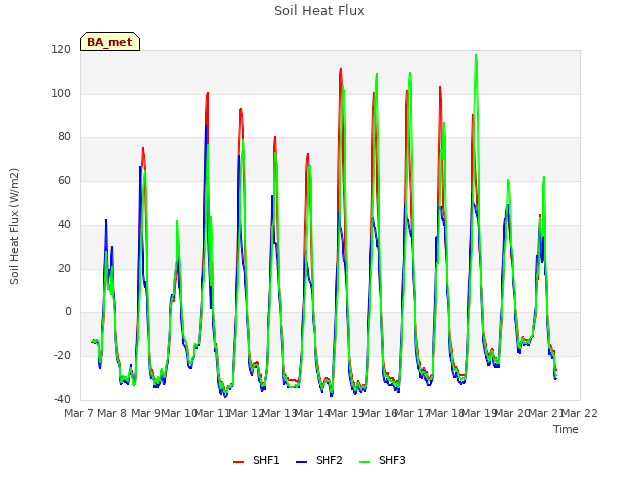640x480 pixels.
Task: Click the Mar 12 x-axis date label
Action: pos(246,413)
